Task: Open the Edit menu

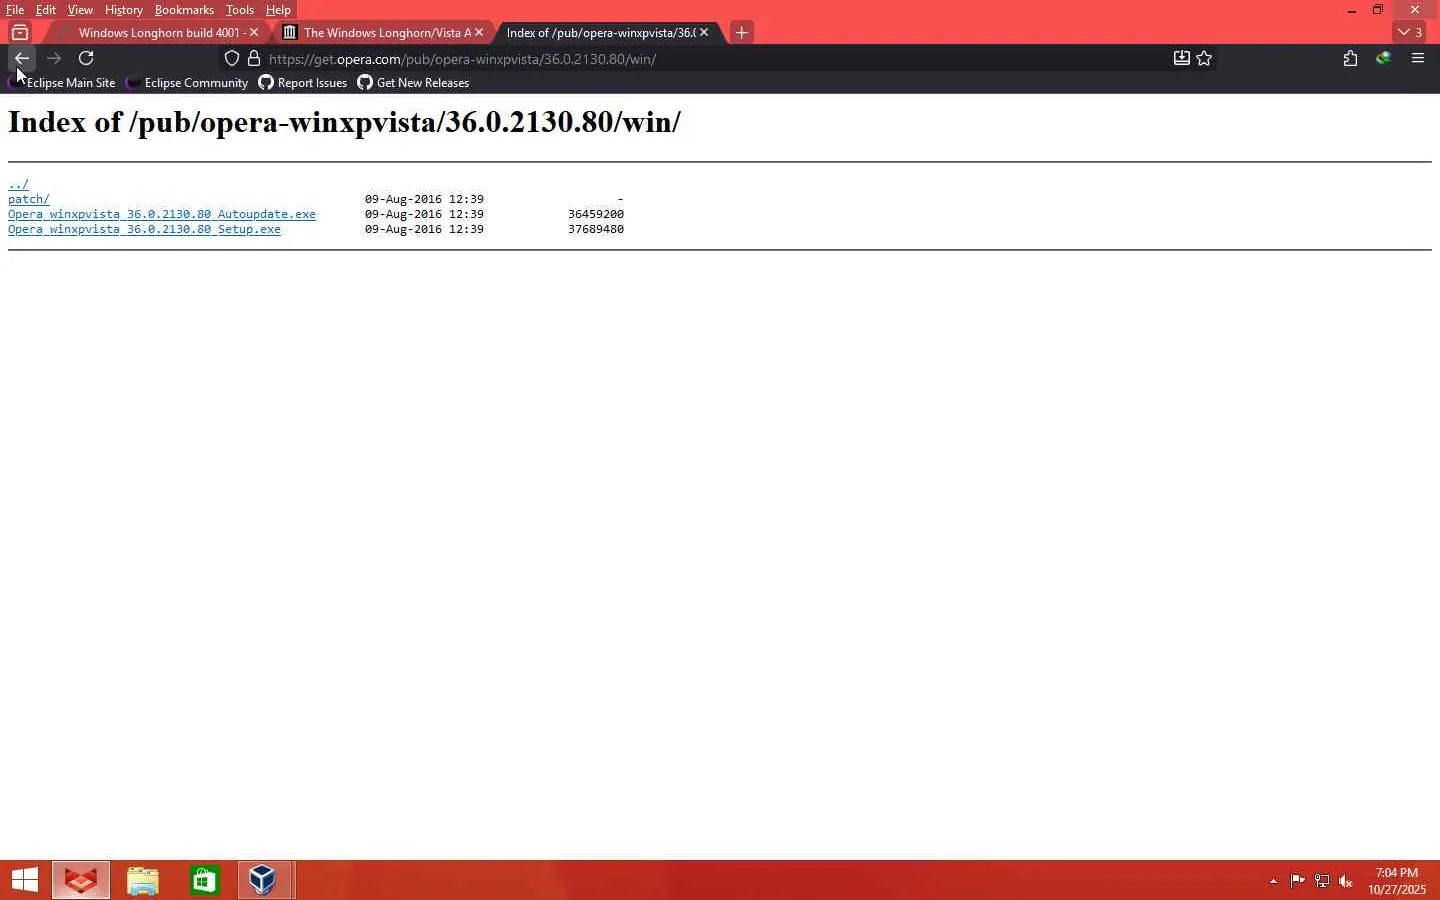Action: pos(46,10)
